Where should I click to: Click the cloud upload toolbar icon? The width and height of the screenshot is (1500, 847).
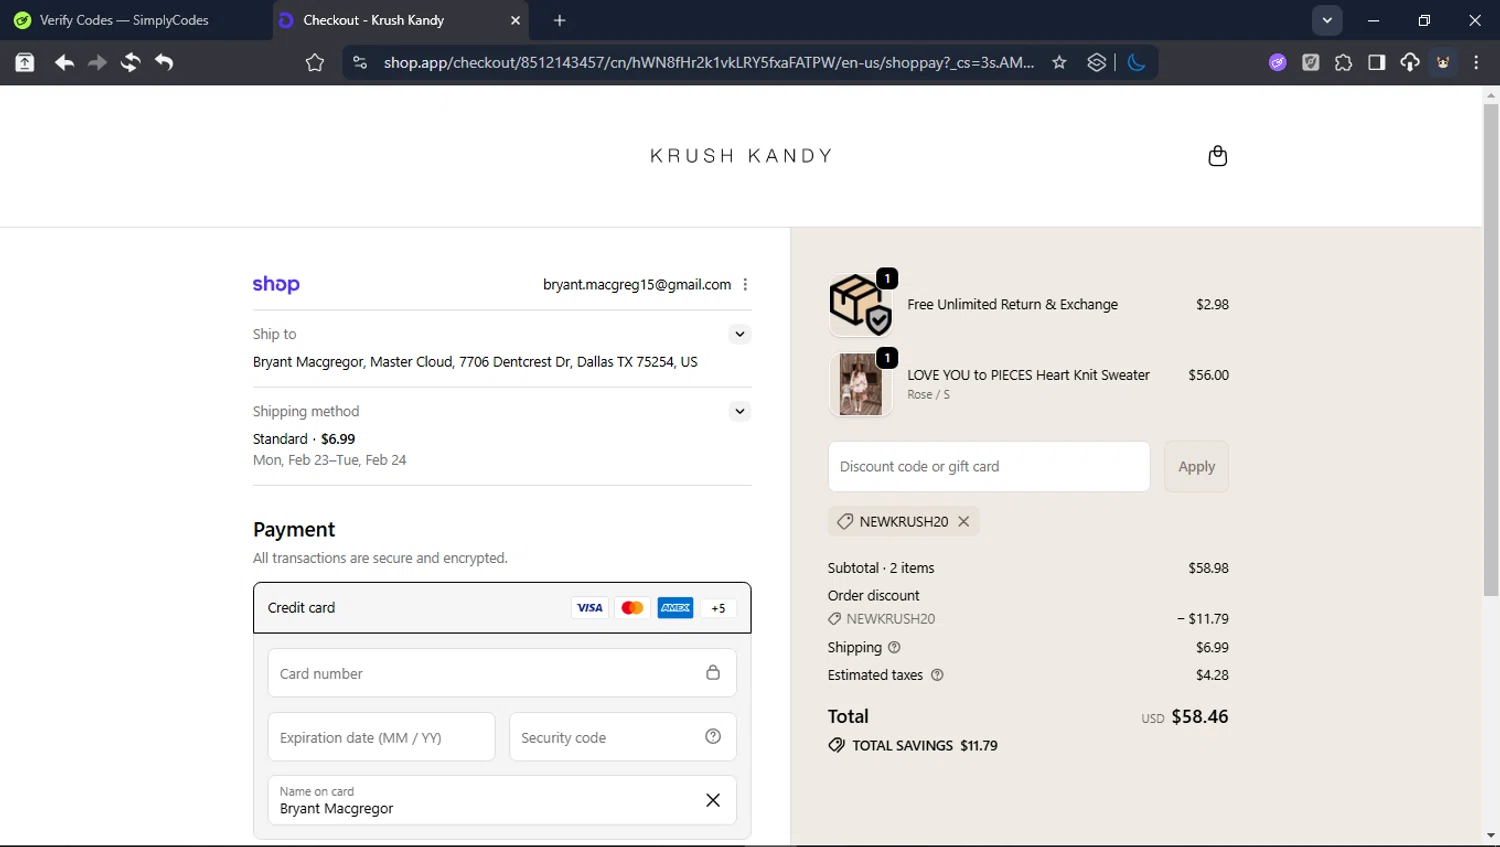(1409, 62)
